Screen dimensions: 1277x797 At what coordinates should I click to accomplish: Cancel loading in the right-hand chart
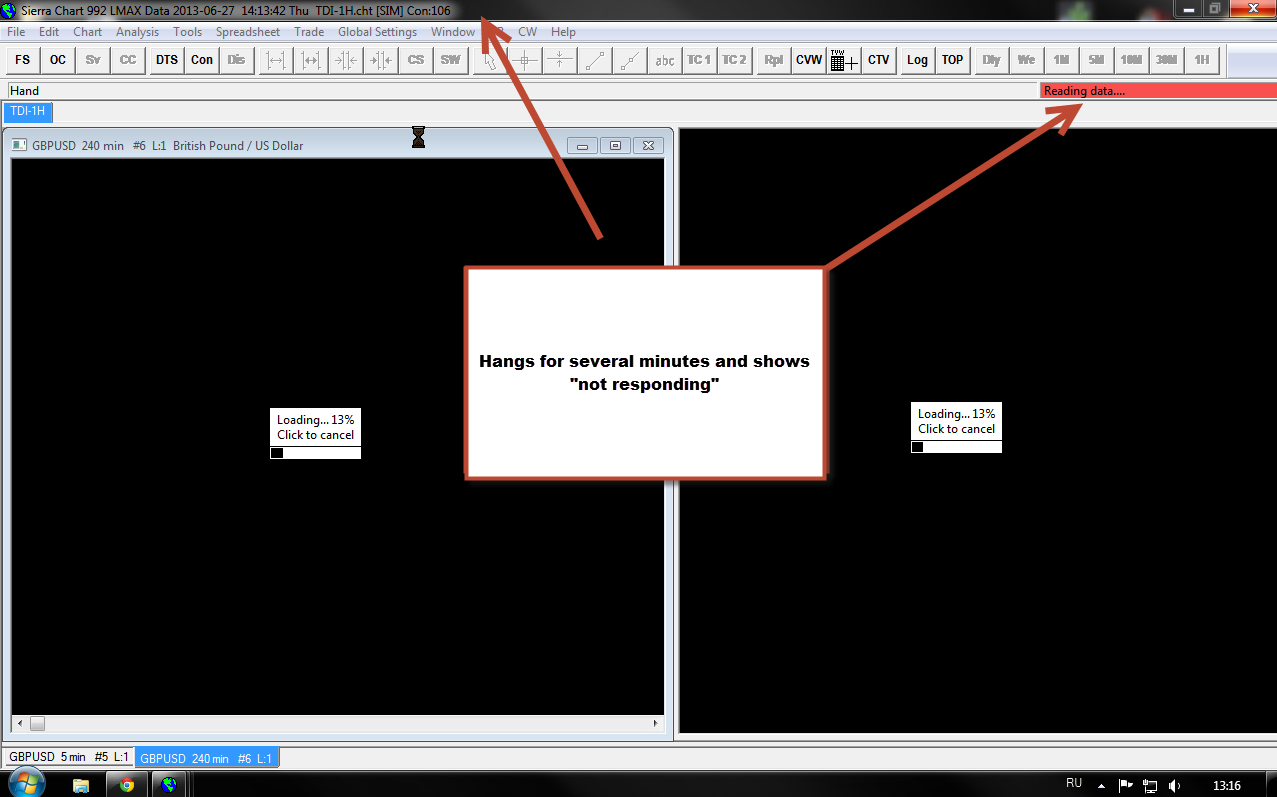pyautogui.click(x=956, y=421)
